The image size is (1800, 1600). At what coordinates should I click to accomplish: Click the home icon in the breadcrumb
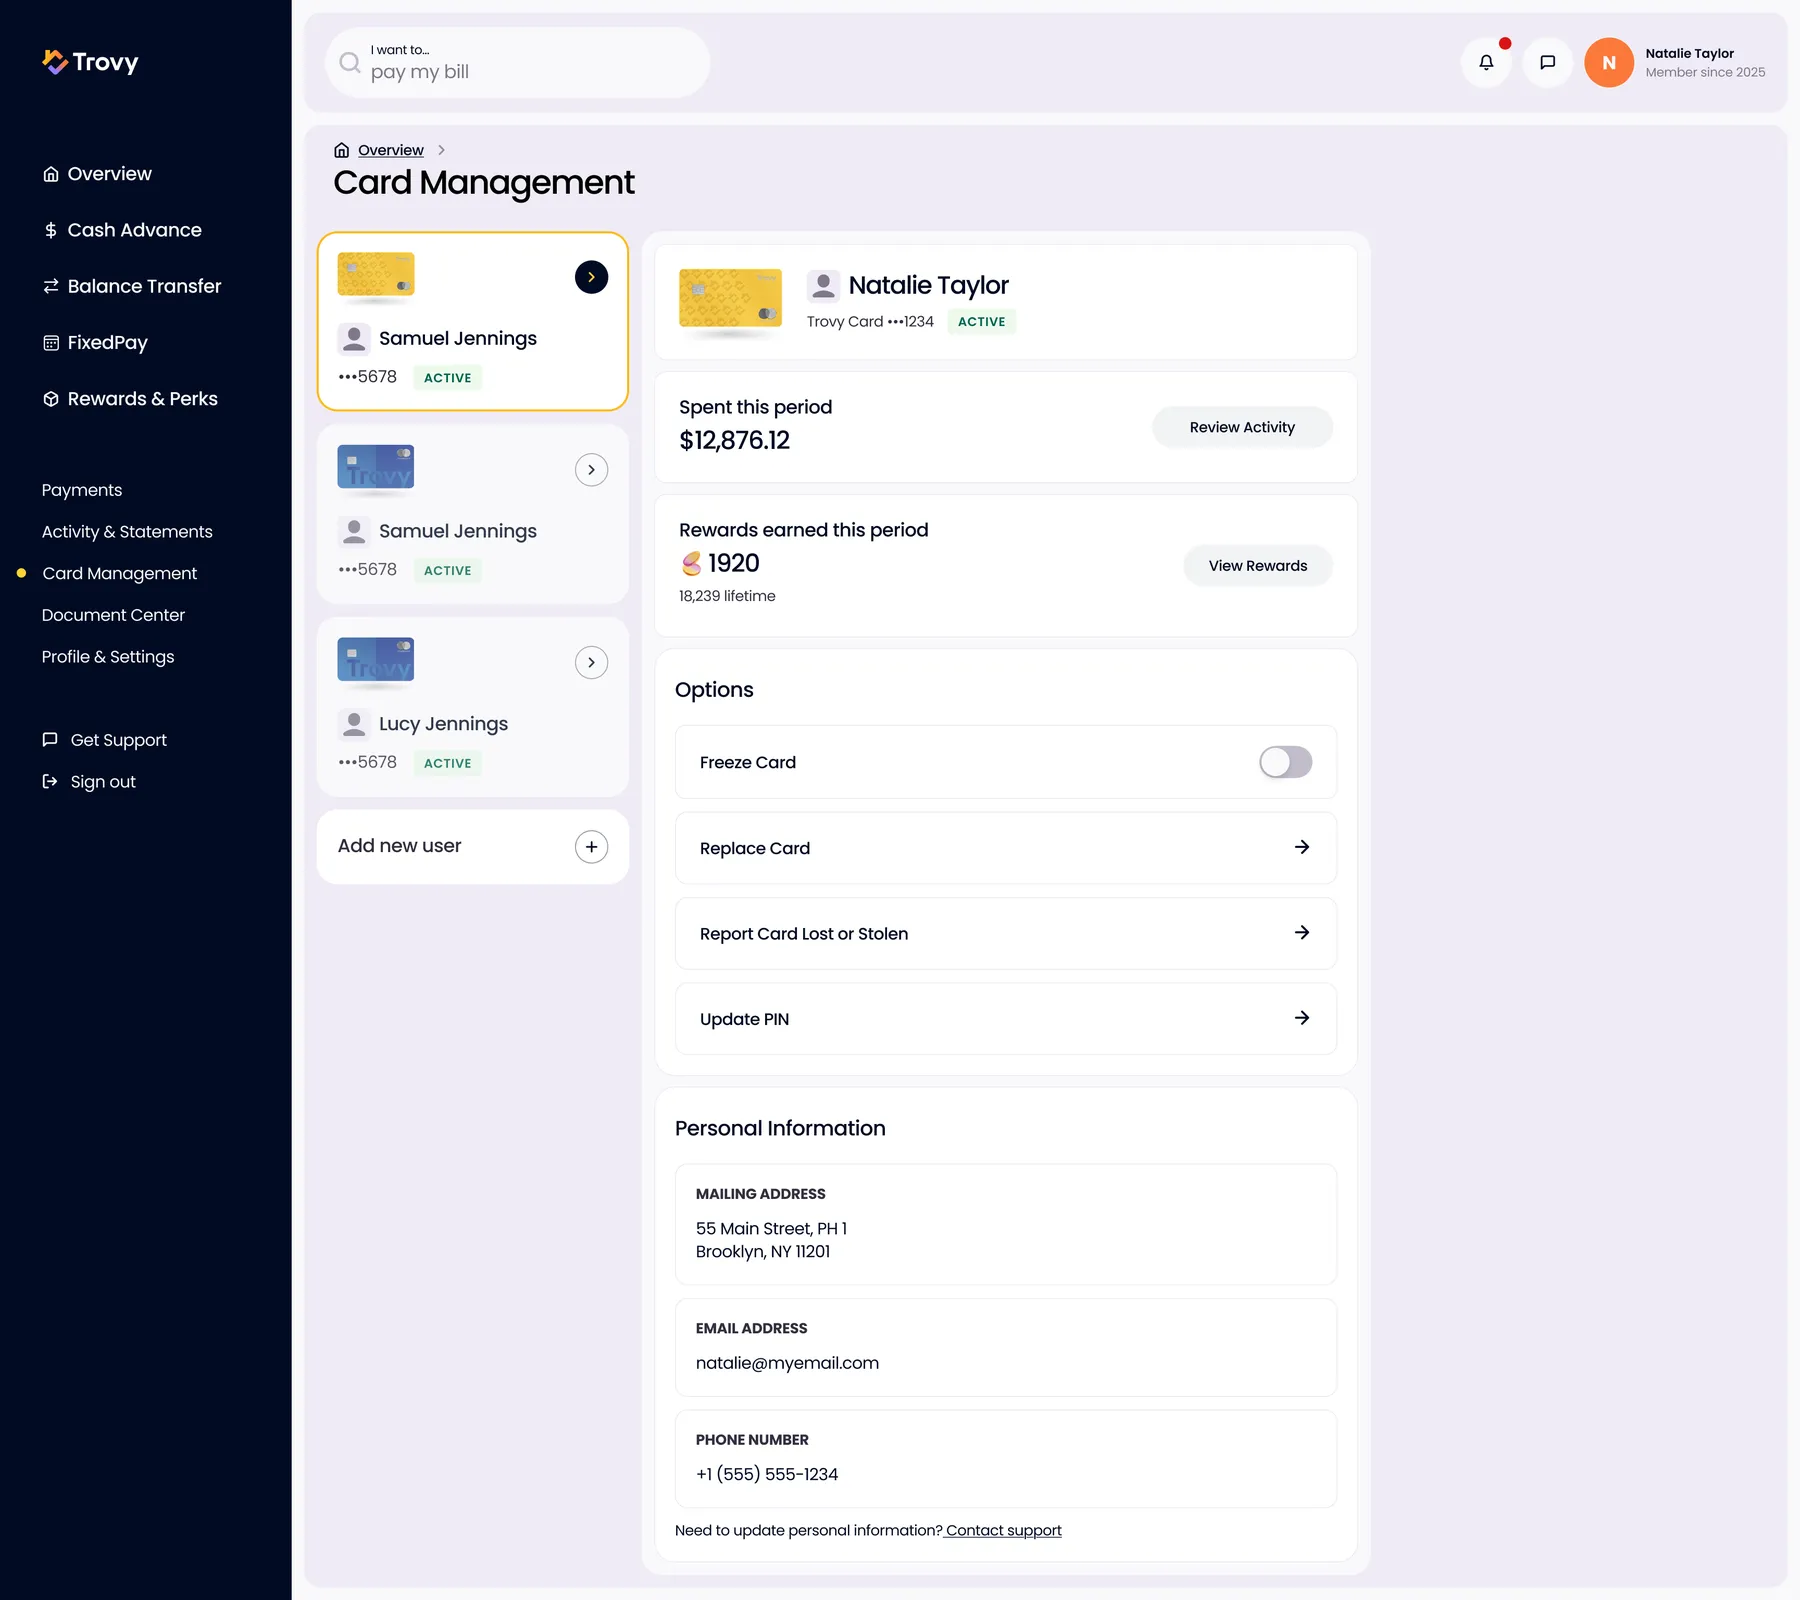point(341,150)
